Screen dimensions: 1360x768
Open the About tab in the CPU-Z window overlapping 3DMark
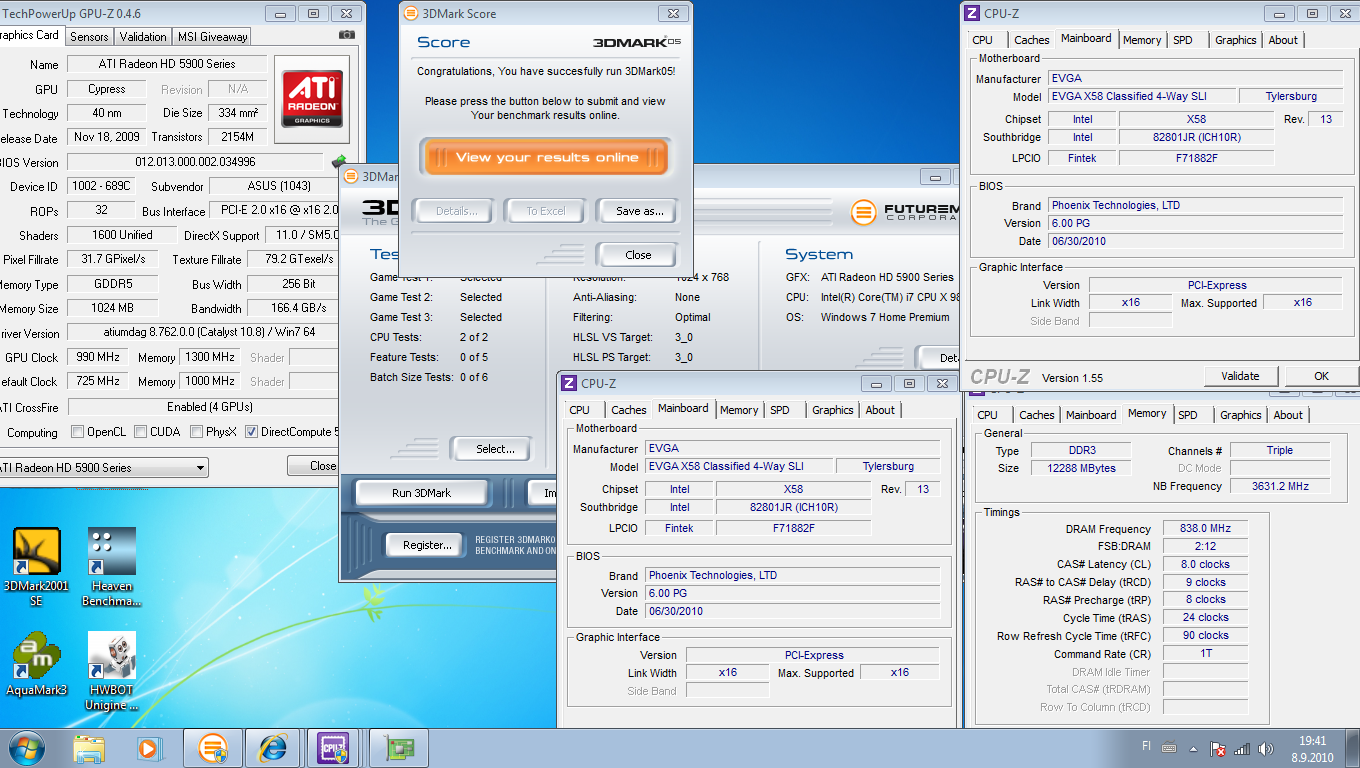pos(880,410)
